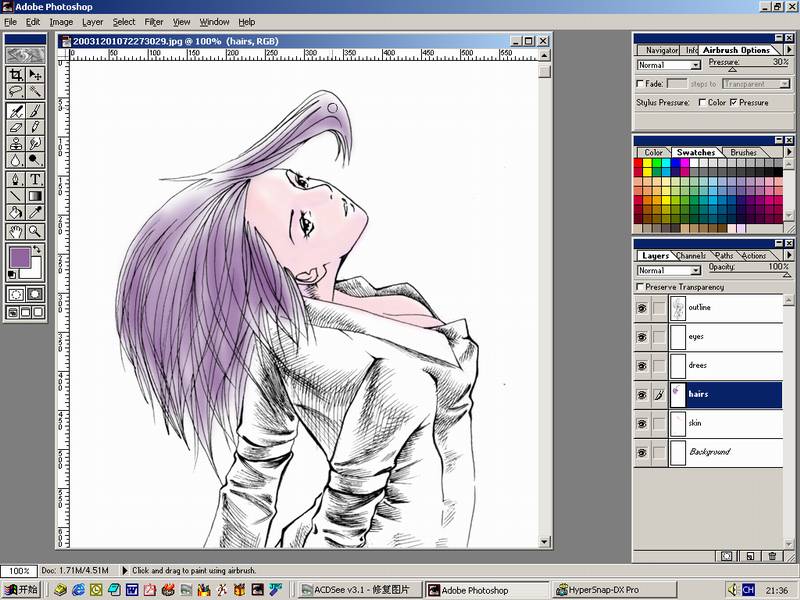
Task: Click the zoom percentage field in status bar
Action: [x=19, y=570]
